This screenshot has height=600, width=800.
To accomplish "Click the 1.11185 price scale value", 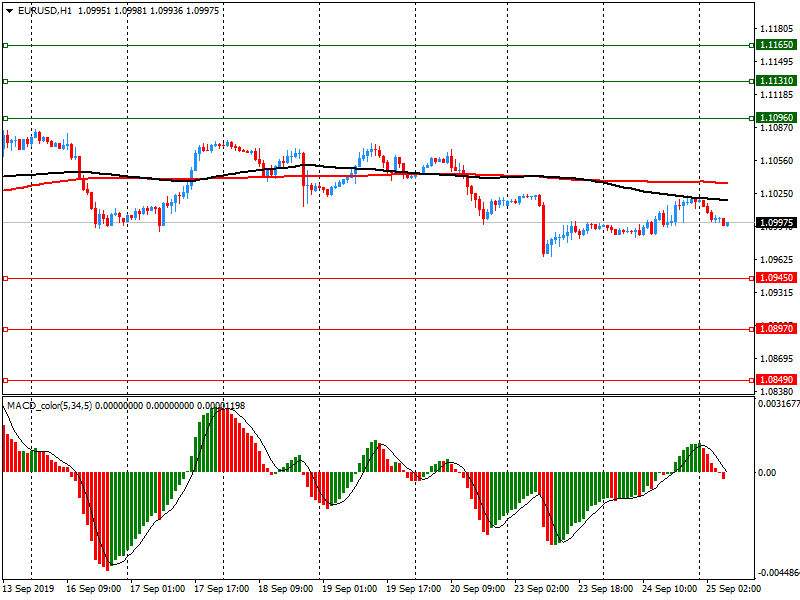I will coord(777,94).
